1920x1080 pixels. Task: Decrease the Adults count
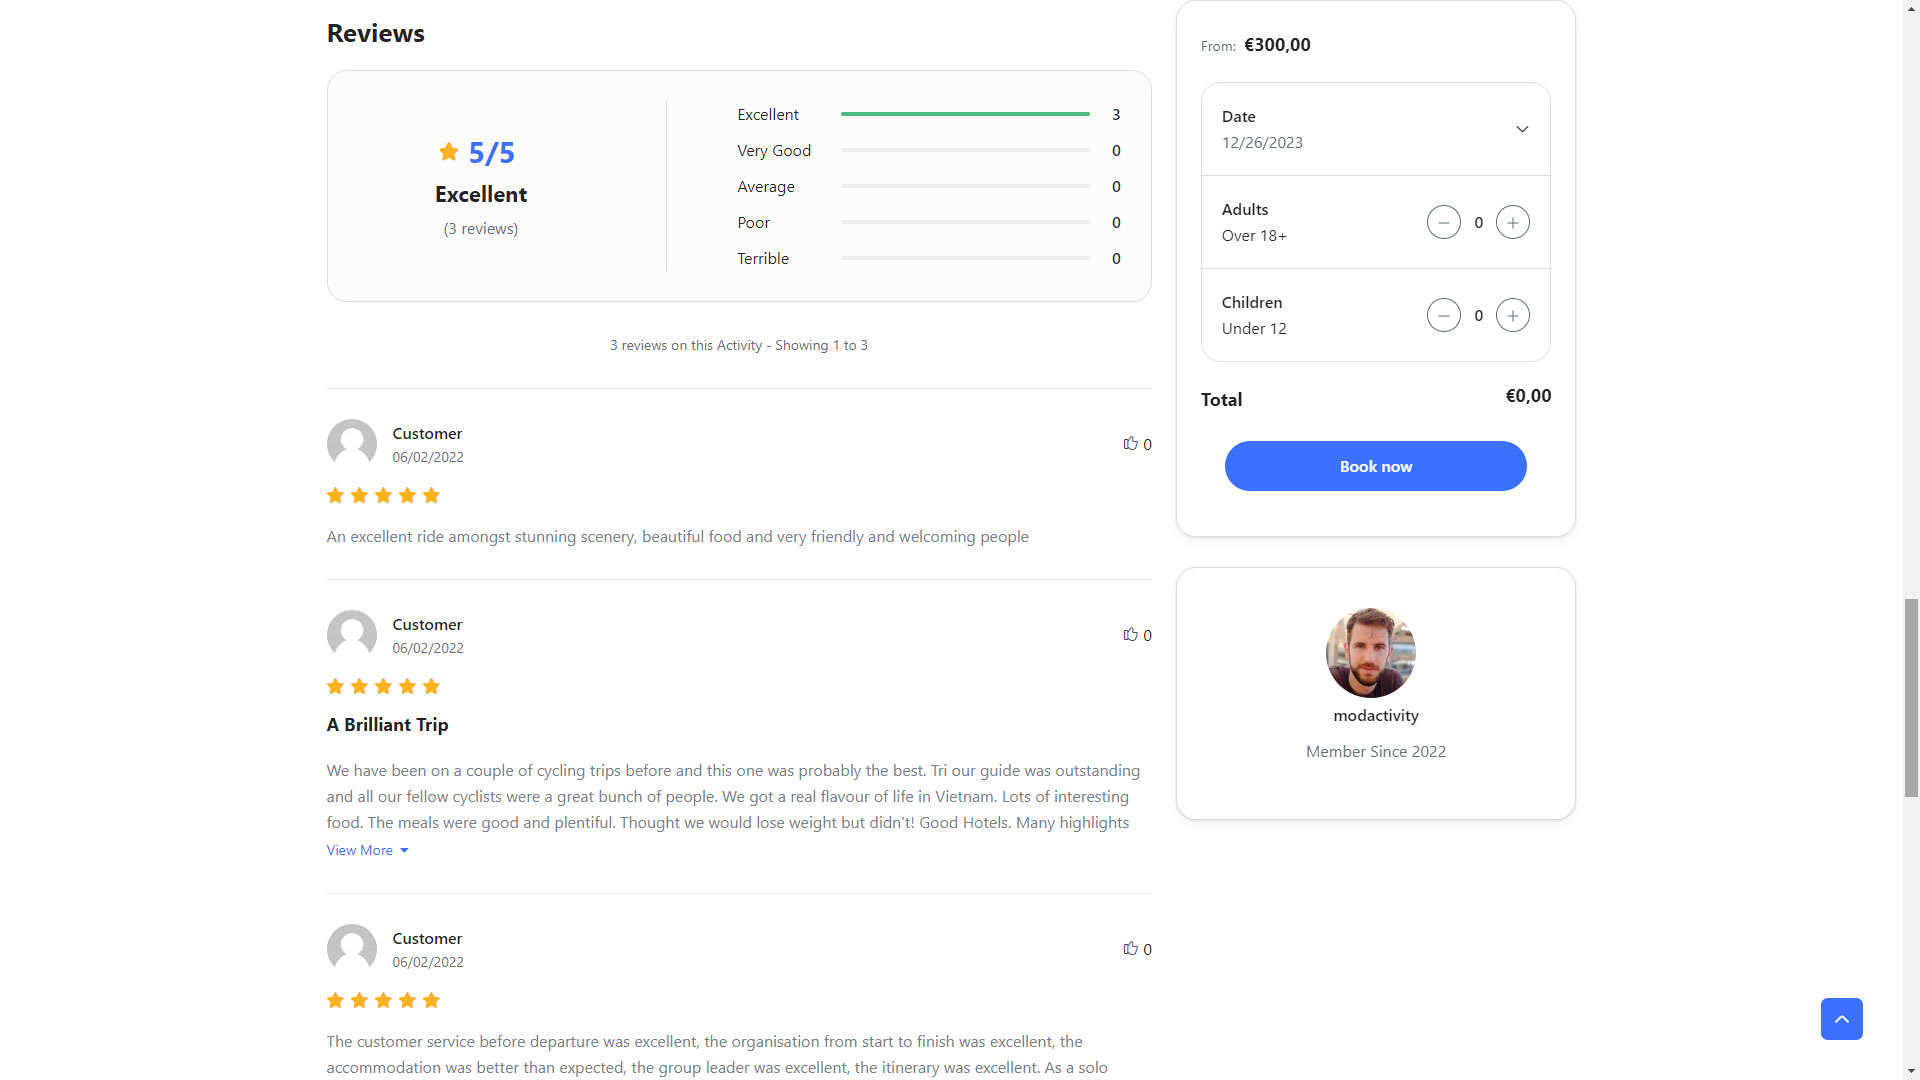tap(1443, 222)
